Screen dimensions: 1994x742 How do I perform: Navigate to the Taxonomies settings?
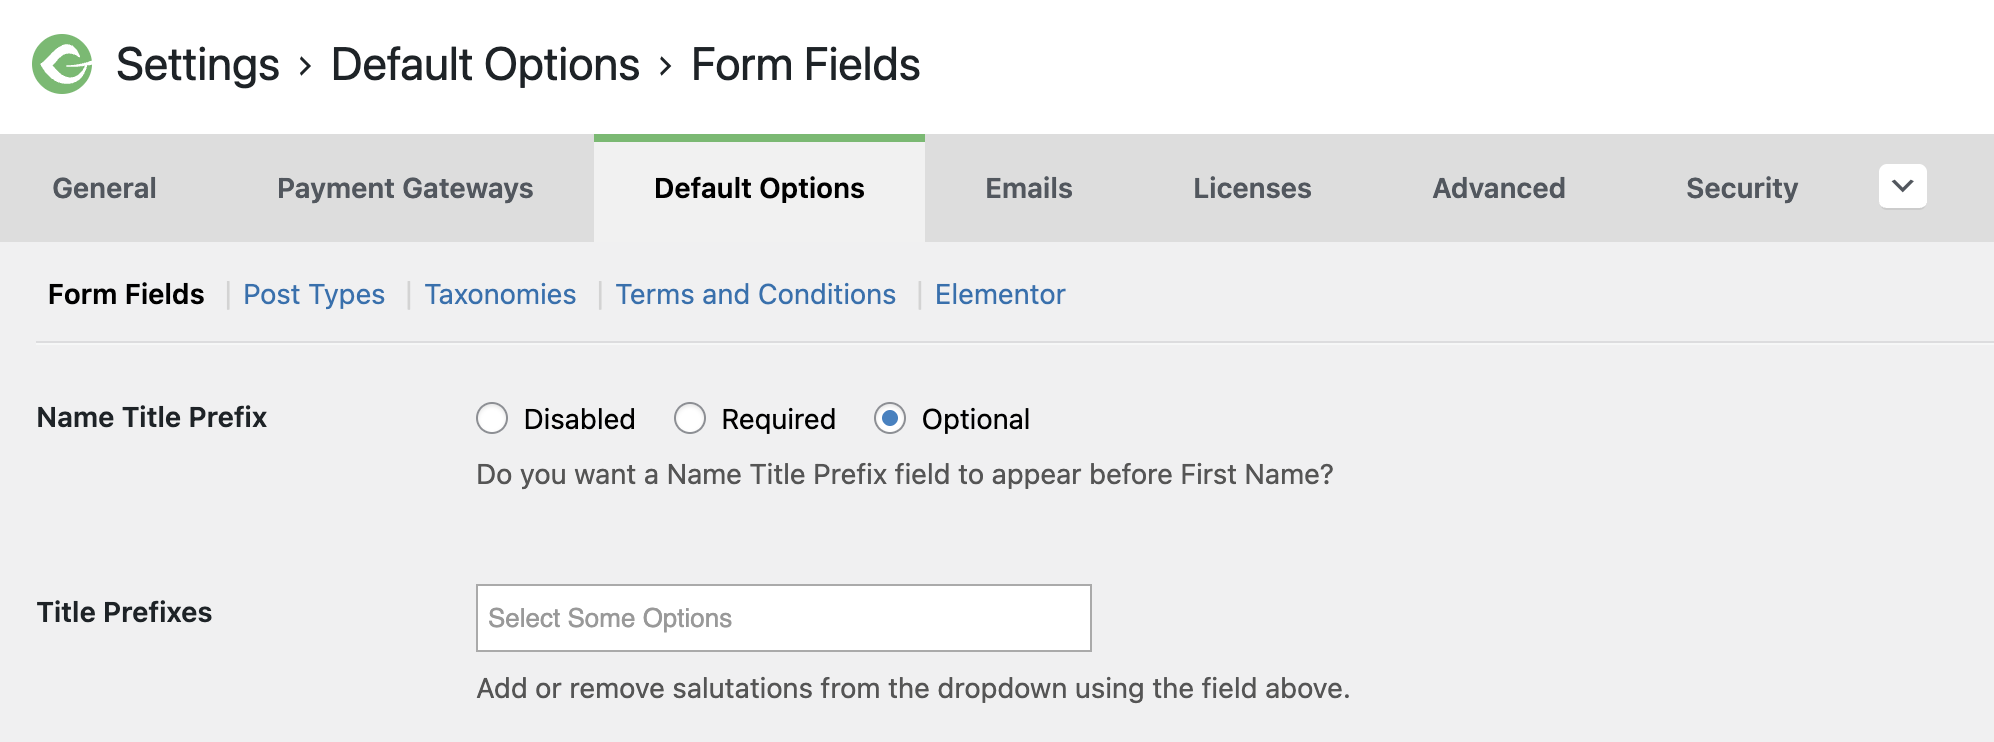[x=500, y=294]
